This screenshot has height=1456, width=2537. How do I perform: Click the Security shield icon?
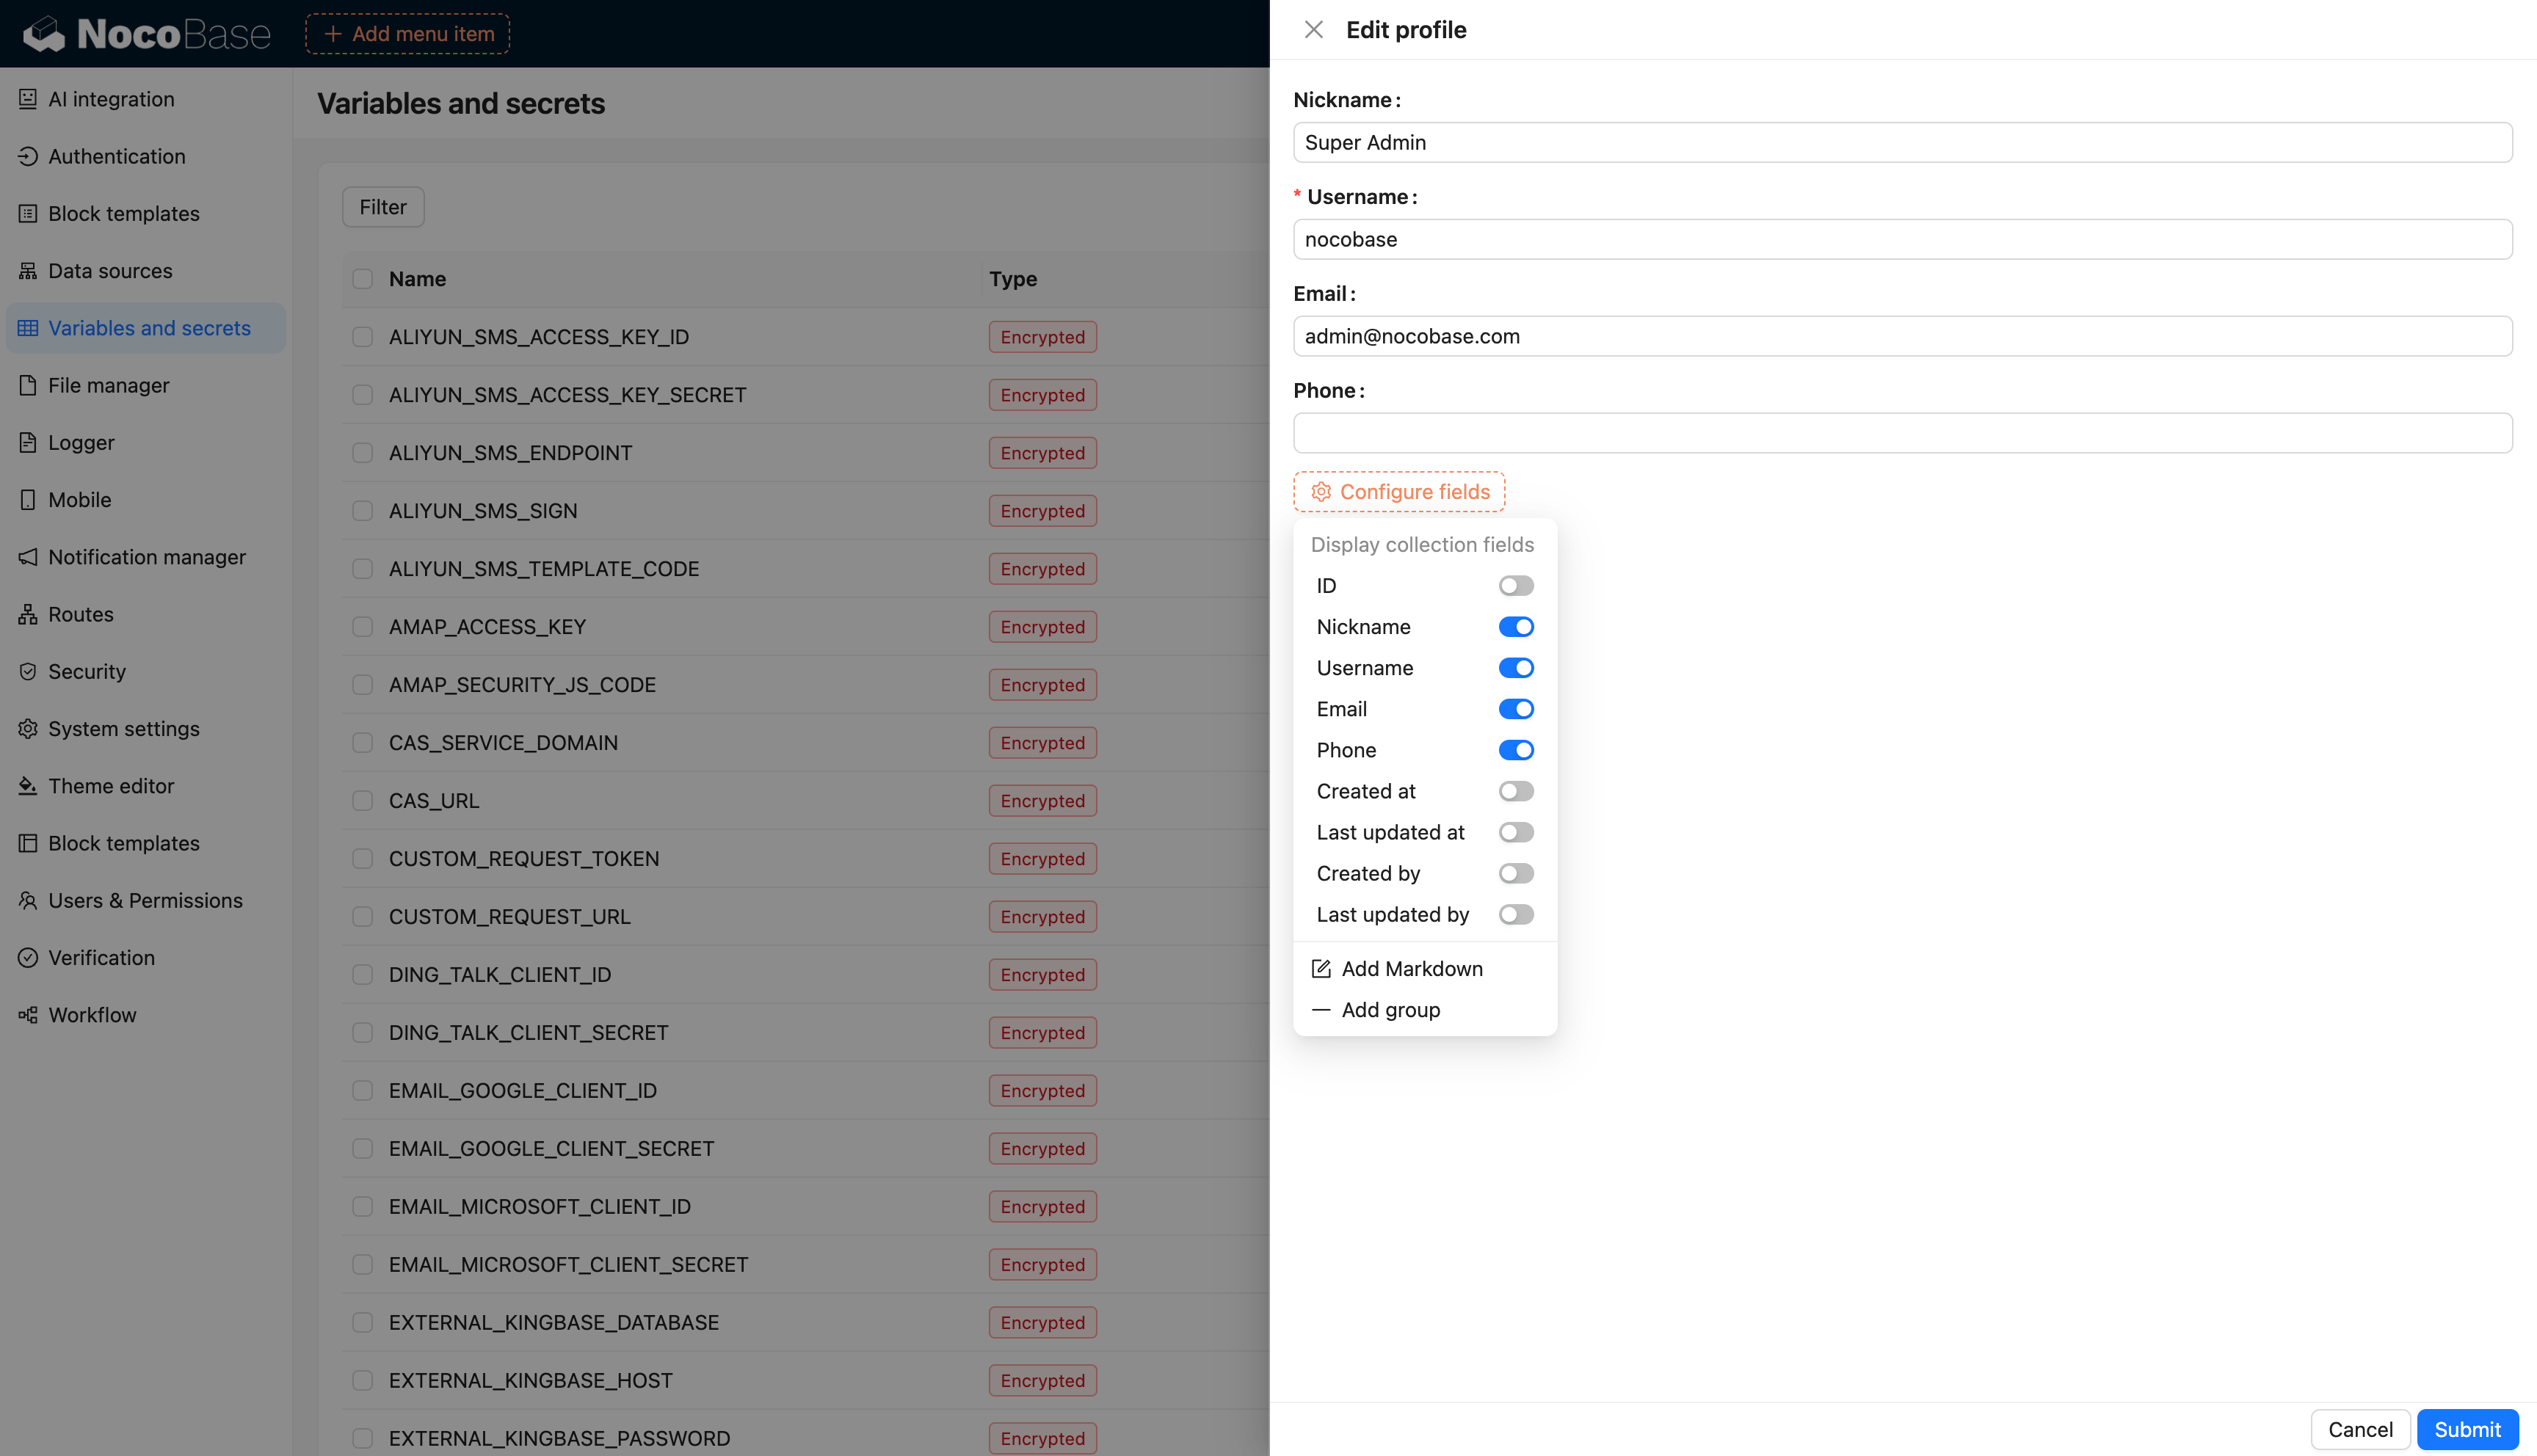[x=28, y=671]
